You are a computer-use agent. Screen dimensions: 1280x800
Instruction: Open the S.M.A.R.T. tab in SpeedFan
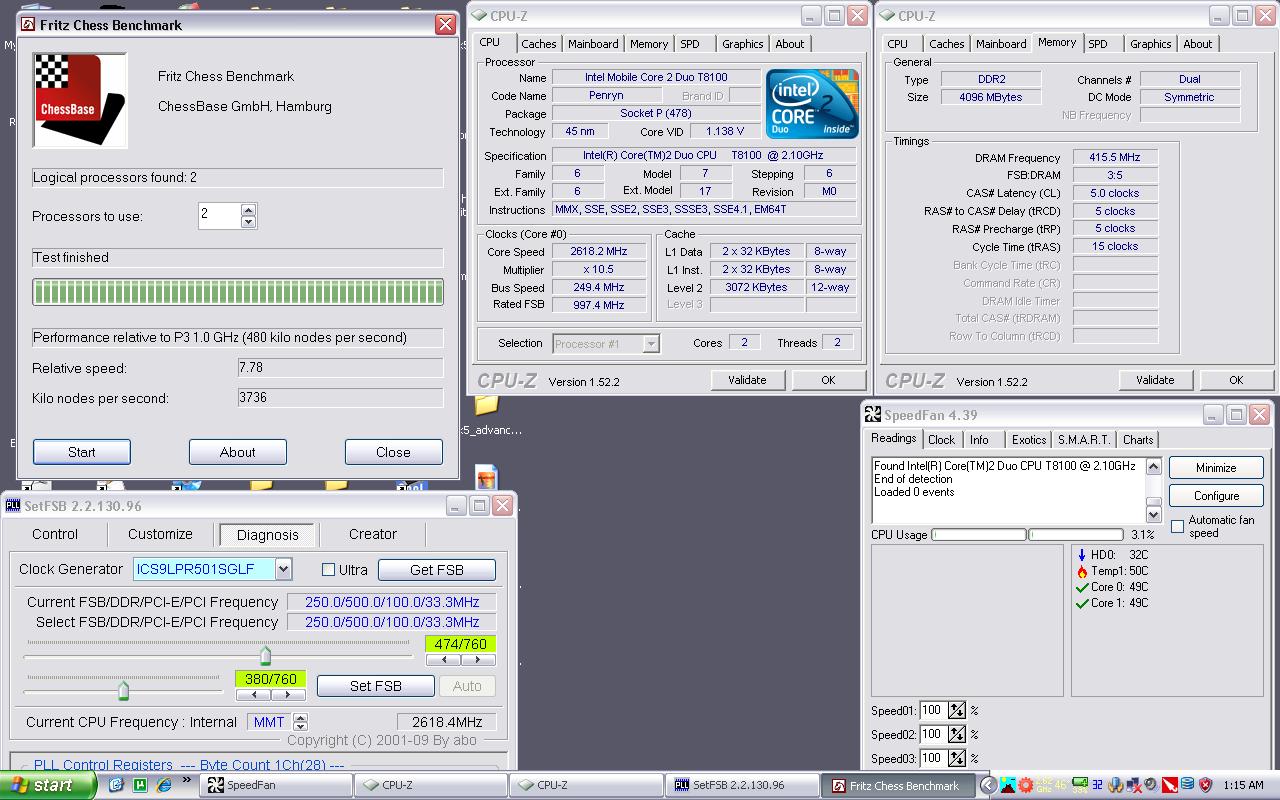point(1084,440)
